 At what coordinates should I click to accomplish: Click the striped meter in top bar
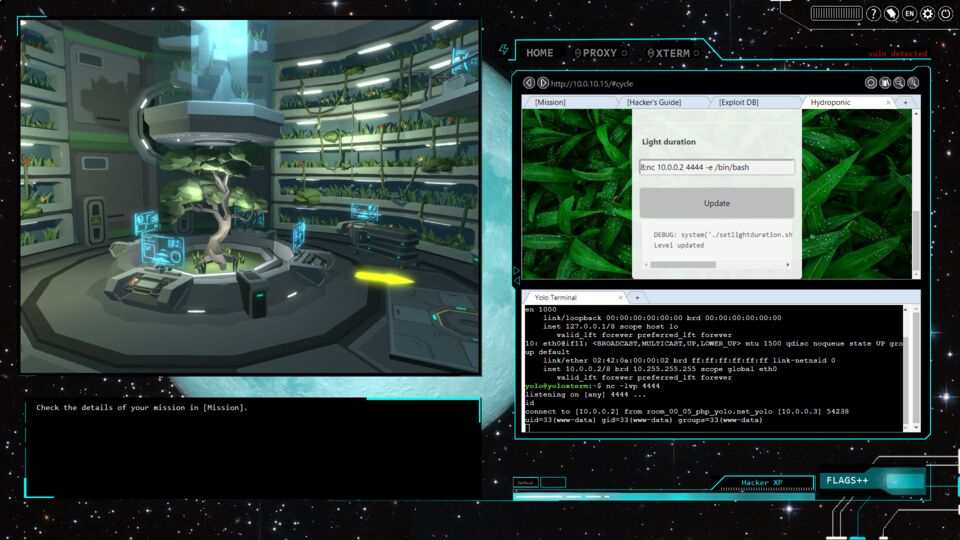pos(836,13)
